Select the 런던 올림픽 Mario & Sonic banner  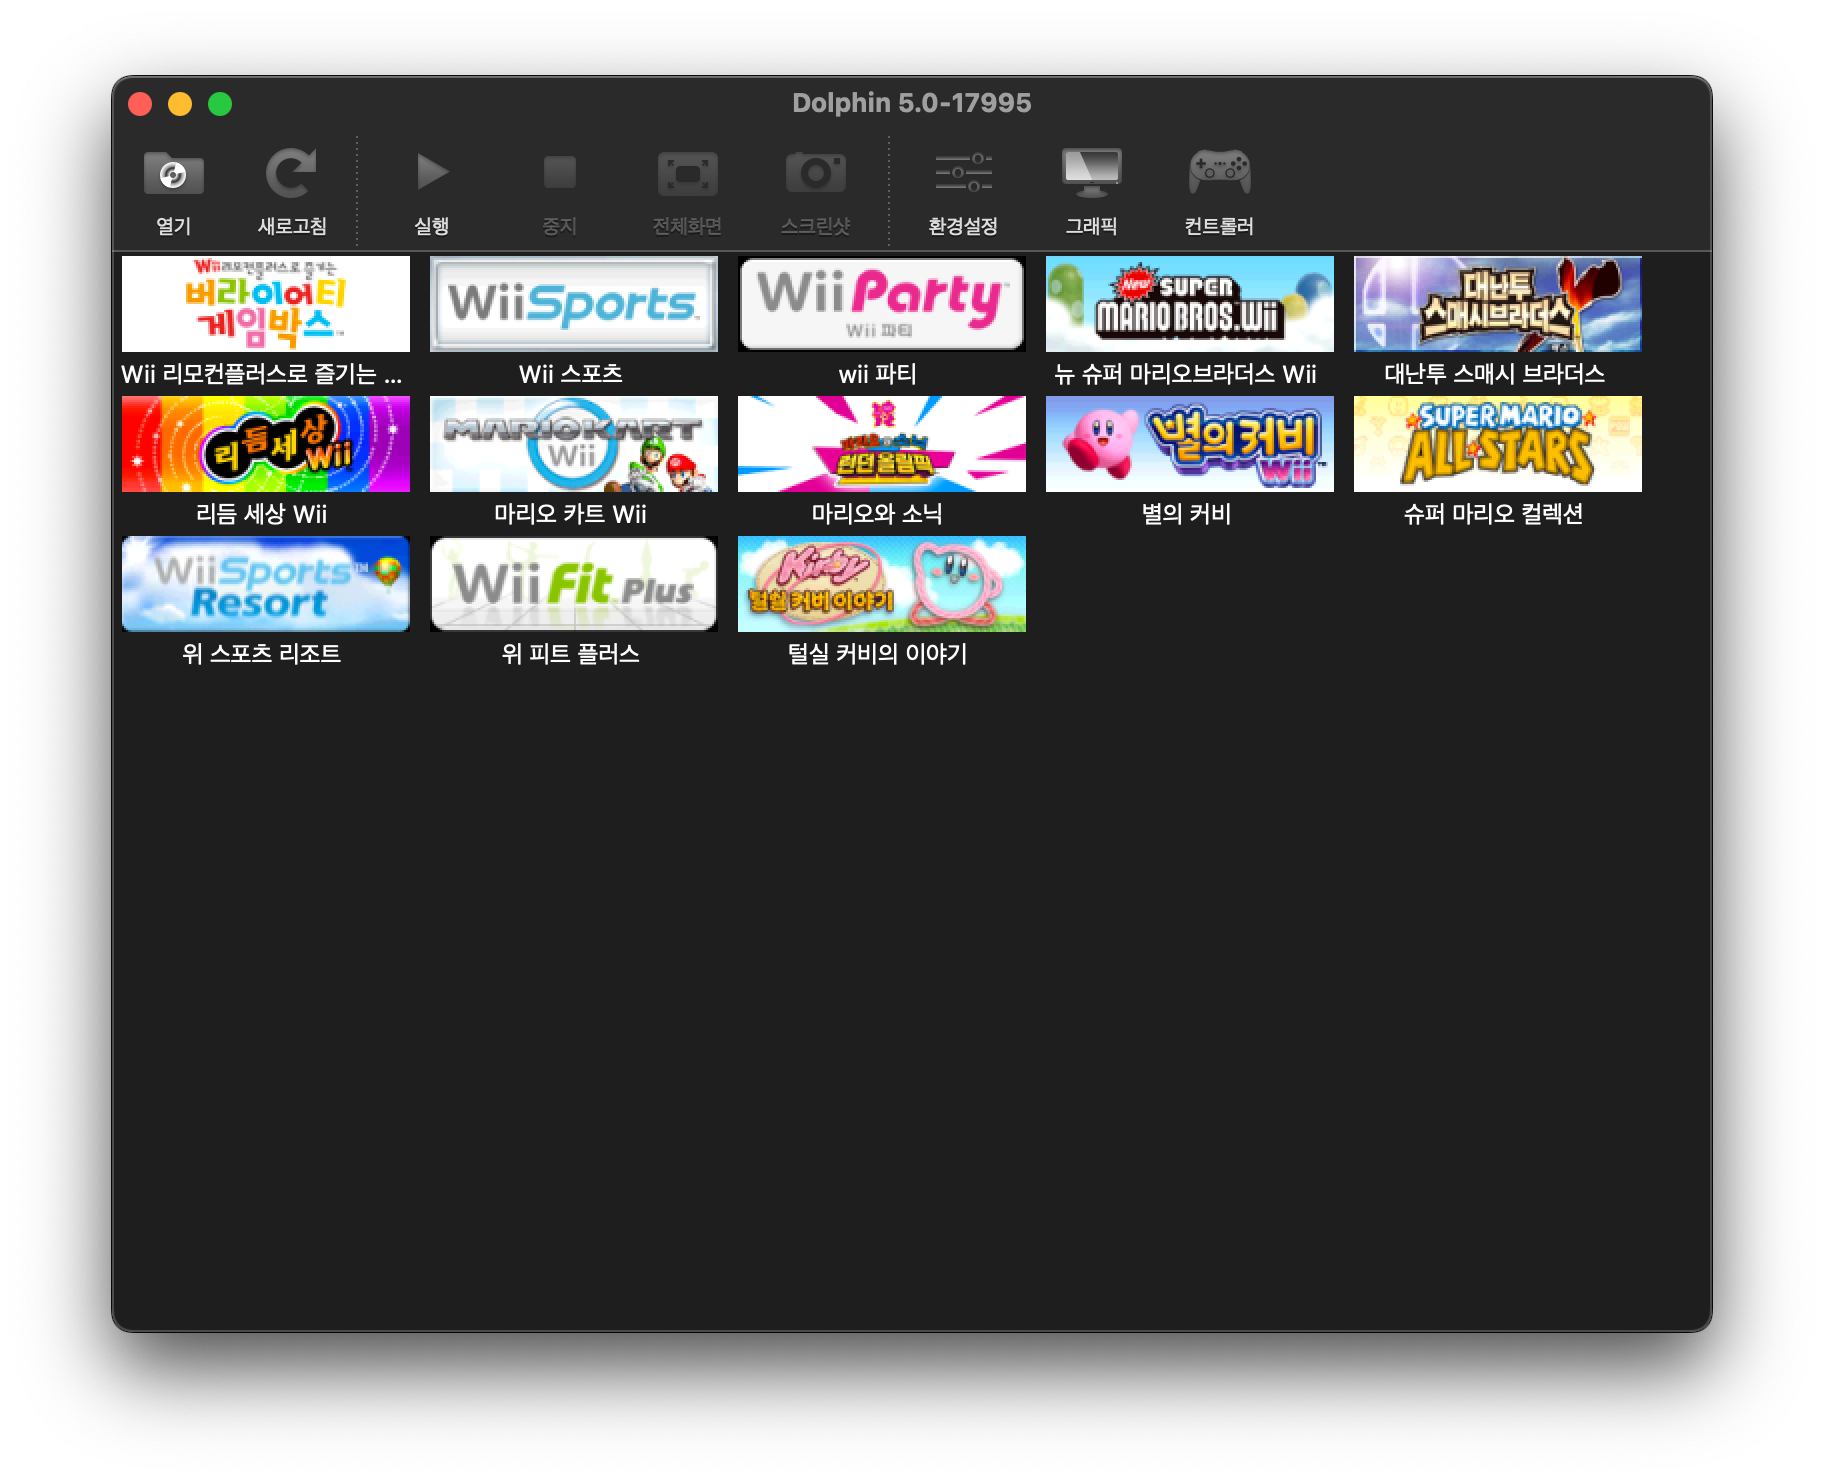(x=882, y=444)
